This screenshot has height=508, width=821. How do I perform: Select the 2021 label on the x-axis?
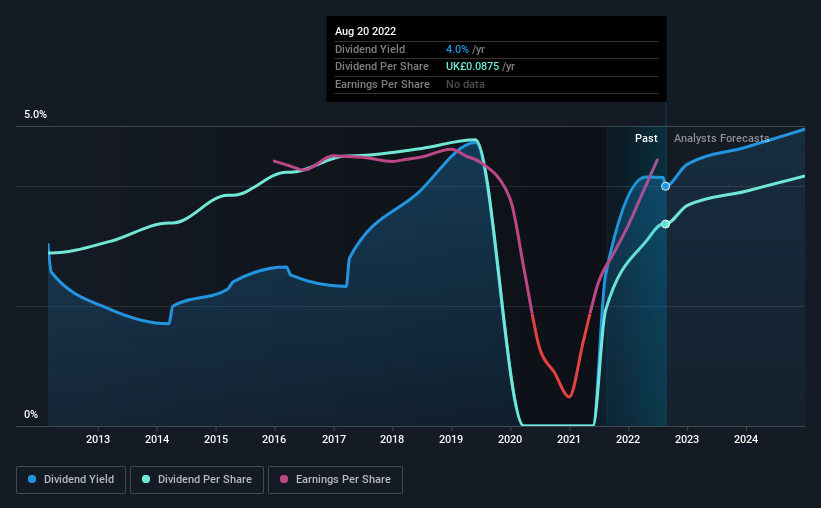point(569,439)
